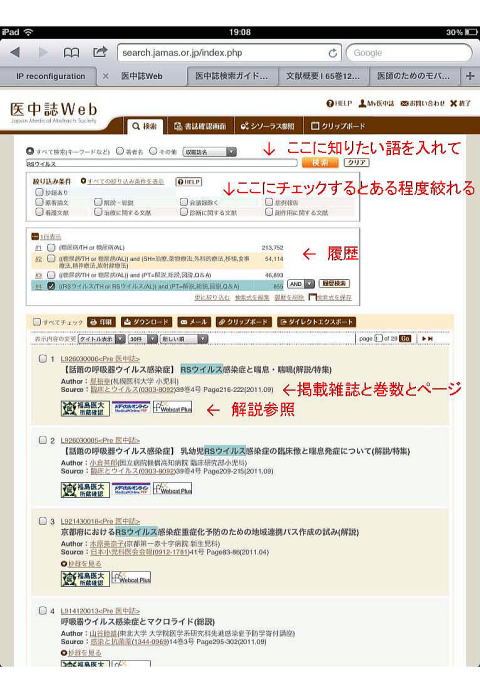
Task: Open Webcat Plus icon for result 1
Action: (x=172, y=407)
